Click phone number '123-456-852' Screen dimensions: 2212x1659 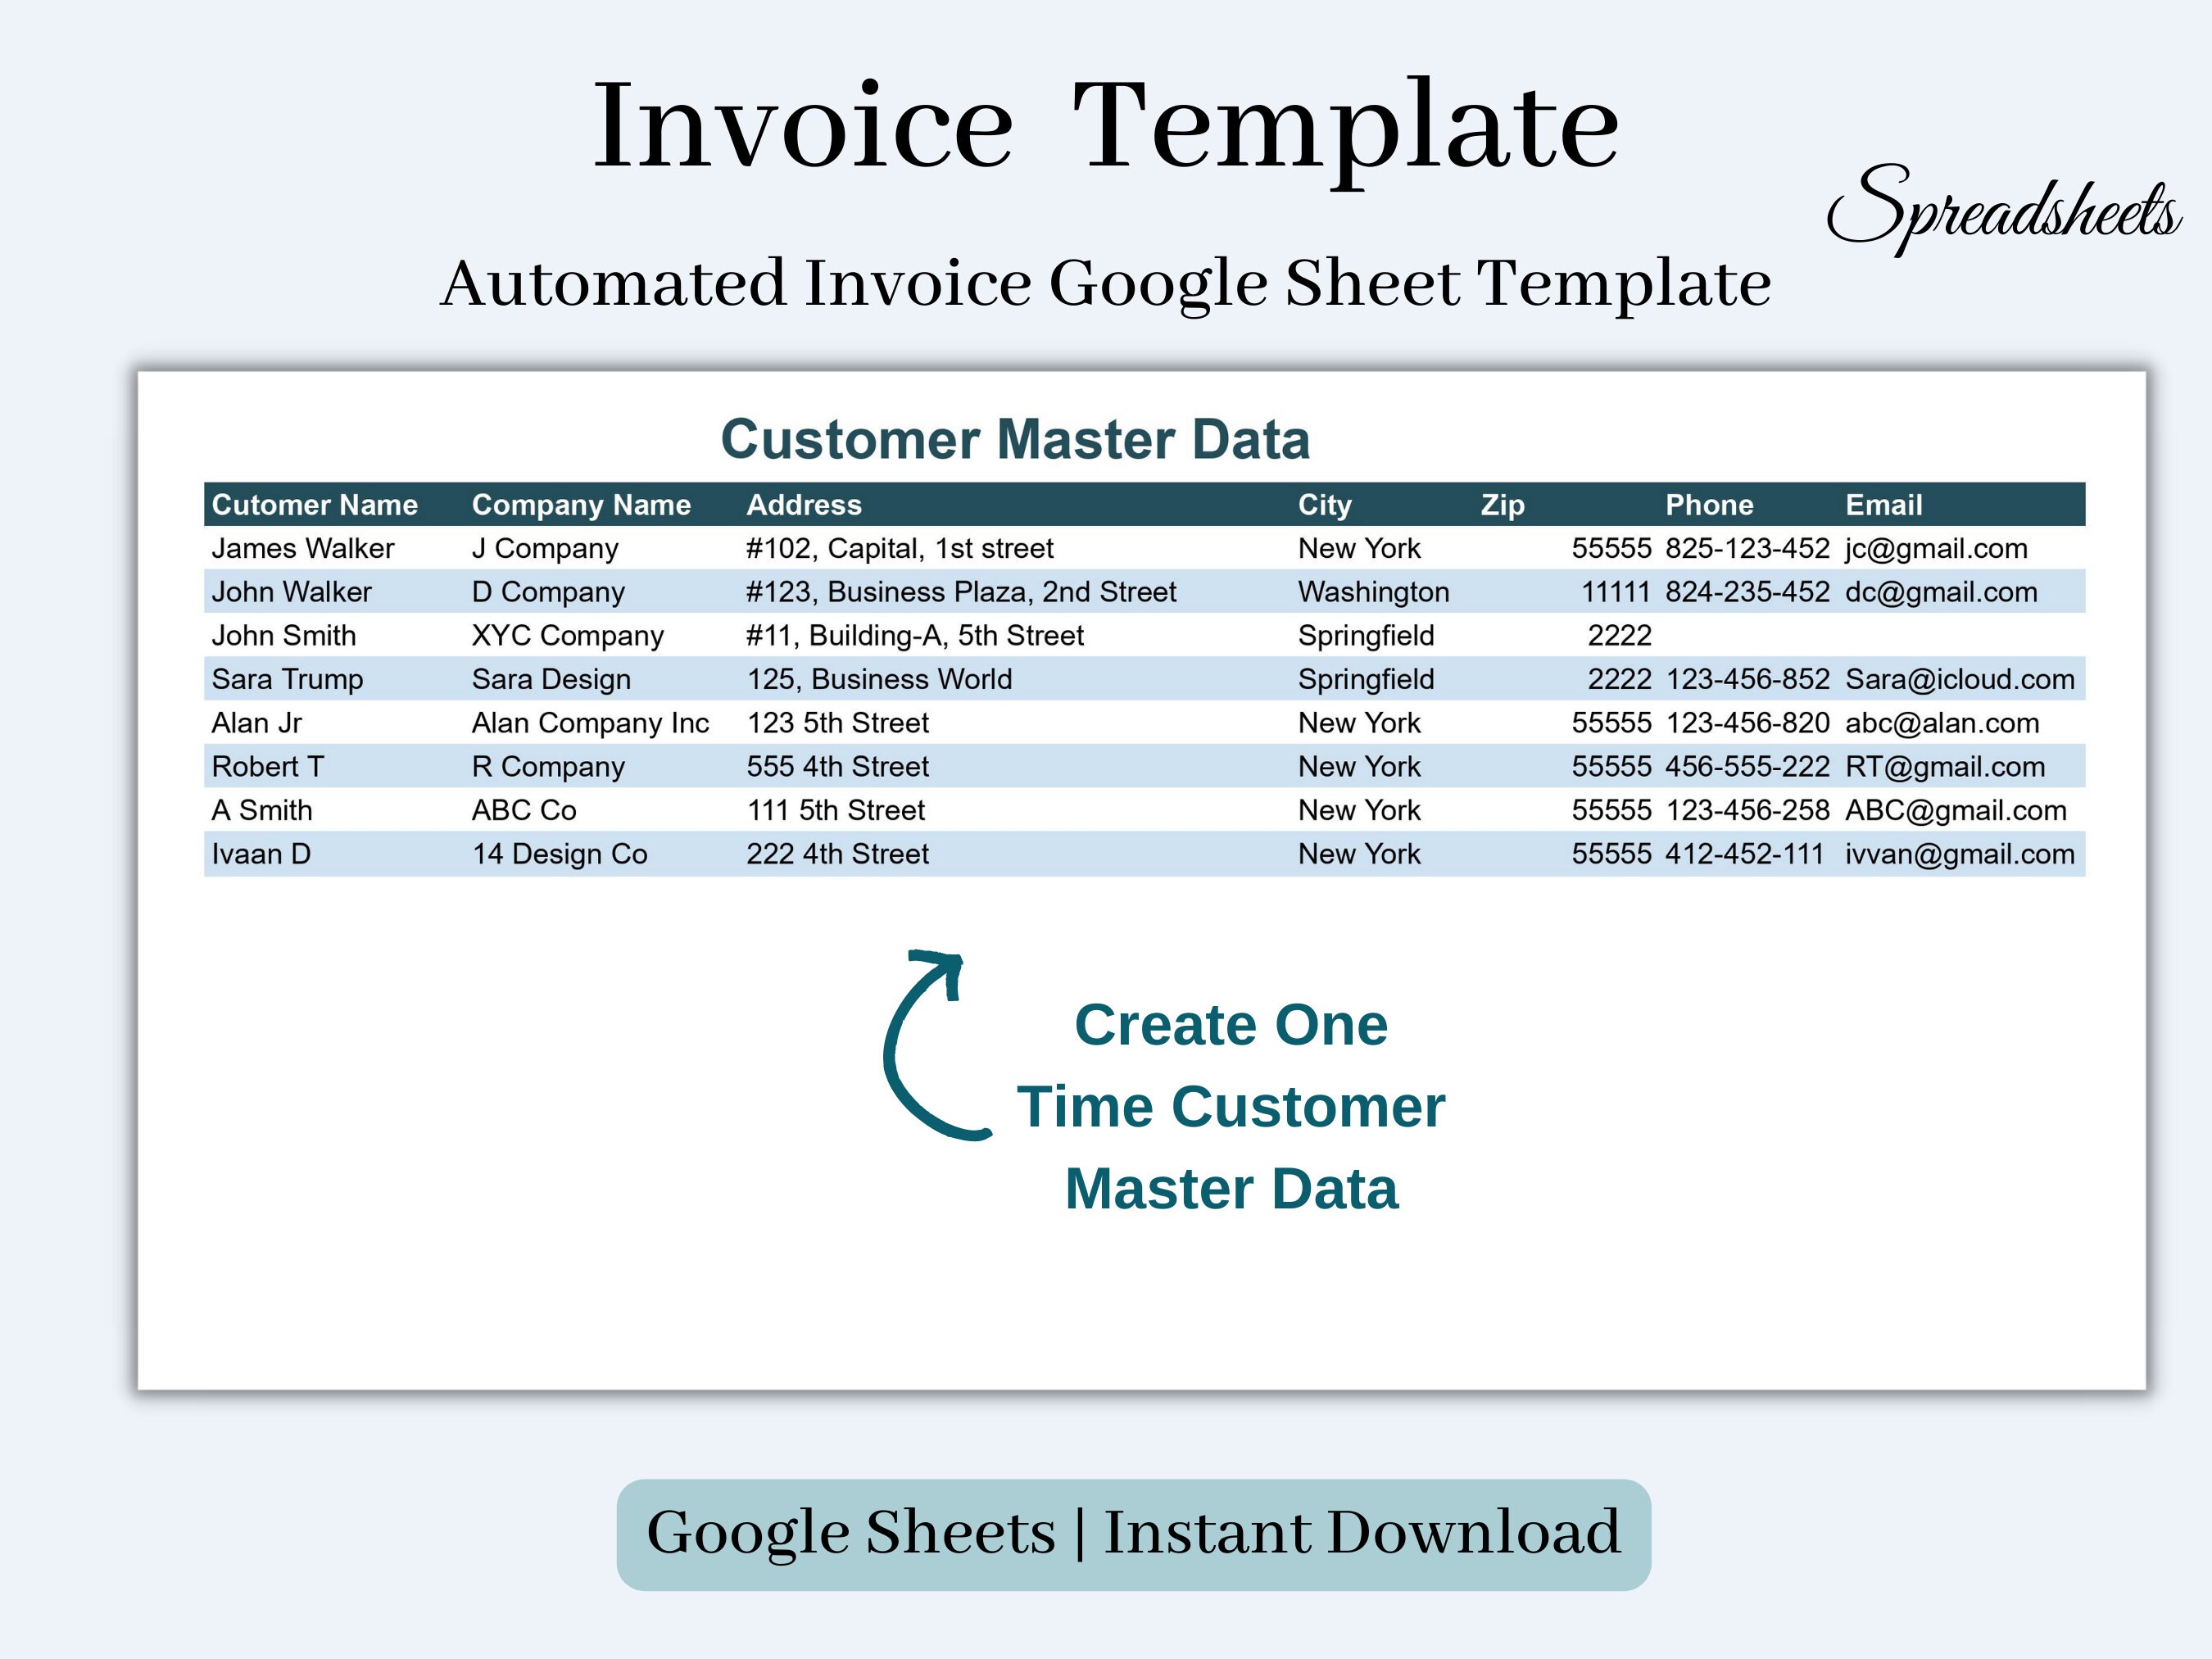click(x=1747, y=679)
